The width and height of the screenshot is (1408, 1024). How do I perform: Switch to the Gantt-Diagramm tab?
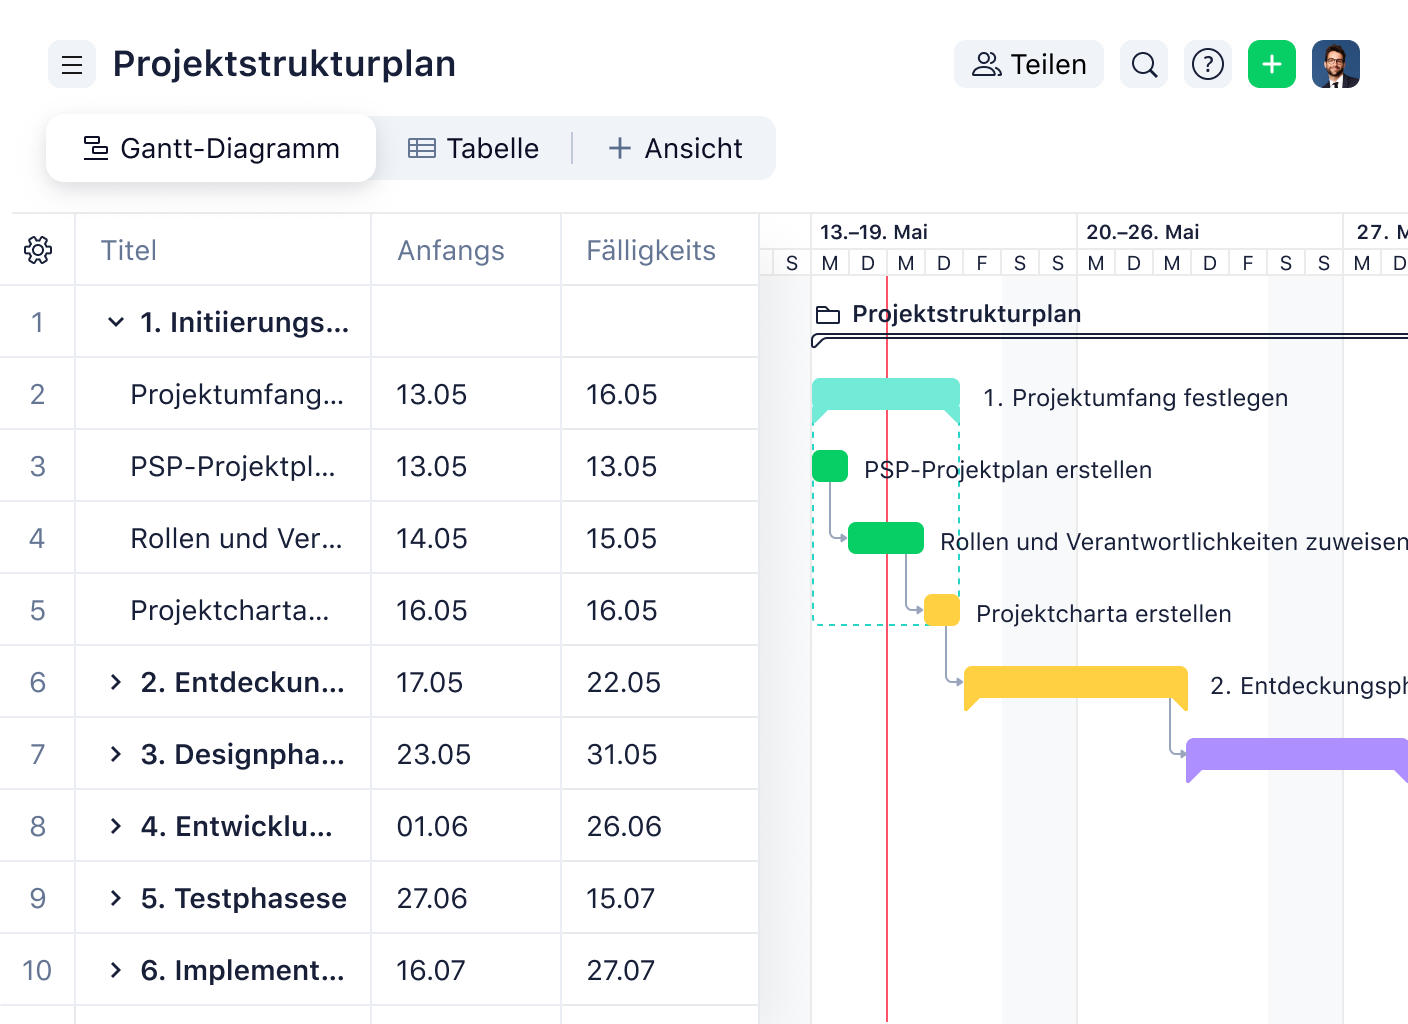(211, 148)
